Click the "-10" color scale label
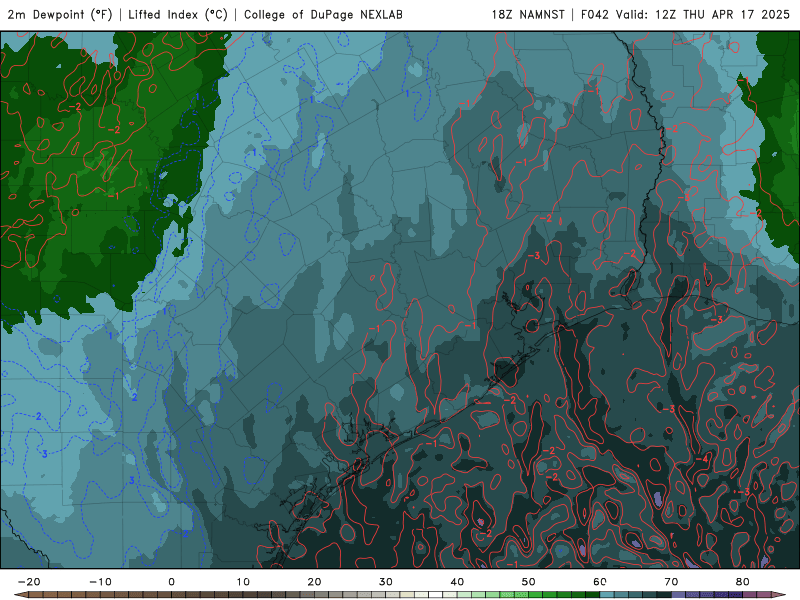Image resolution: width=800 pixels, height=600 pixels. (x=101, y=582)
